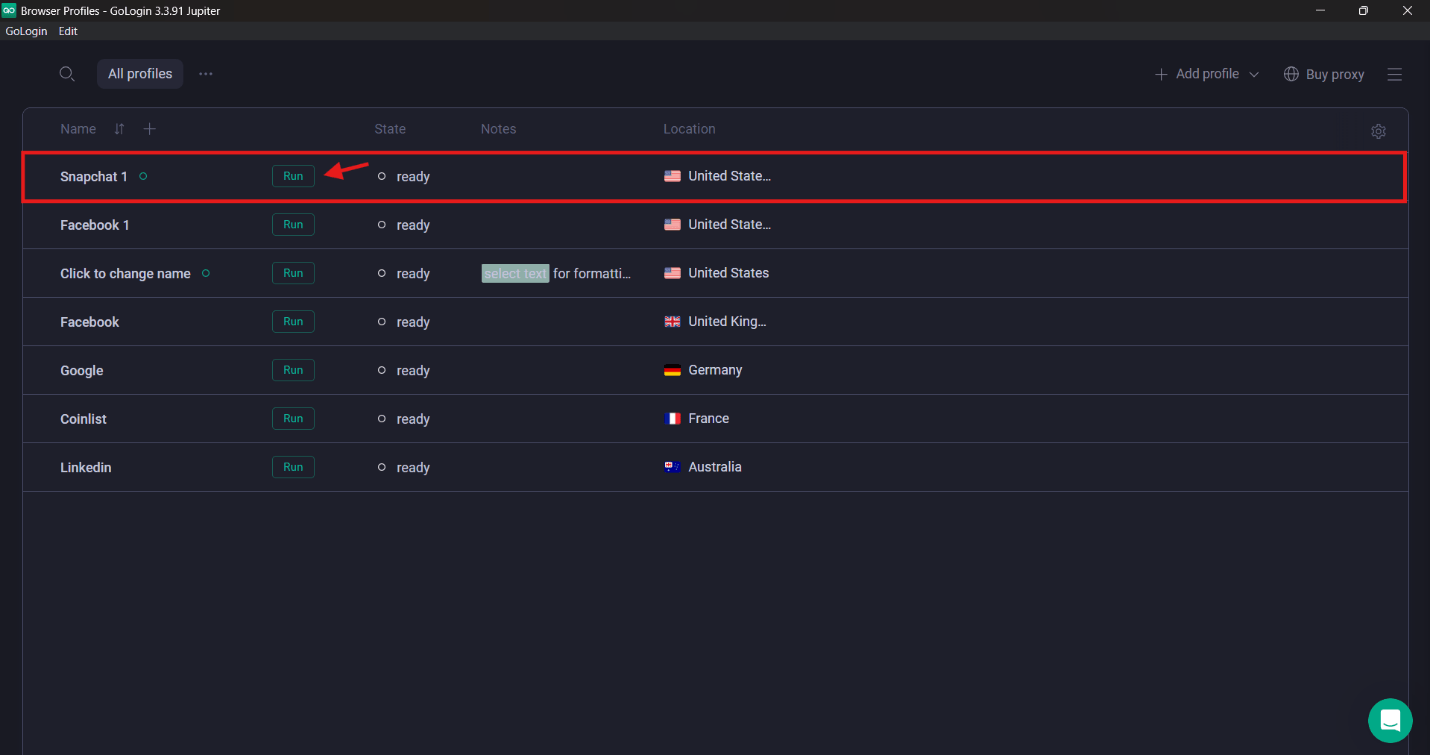Open the GoLogin menu in menu bar
Screen dimensions: 1430x755
coord(26,31)
